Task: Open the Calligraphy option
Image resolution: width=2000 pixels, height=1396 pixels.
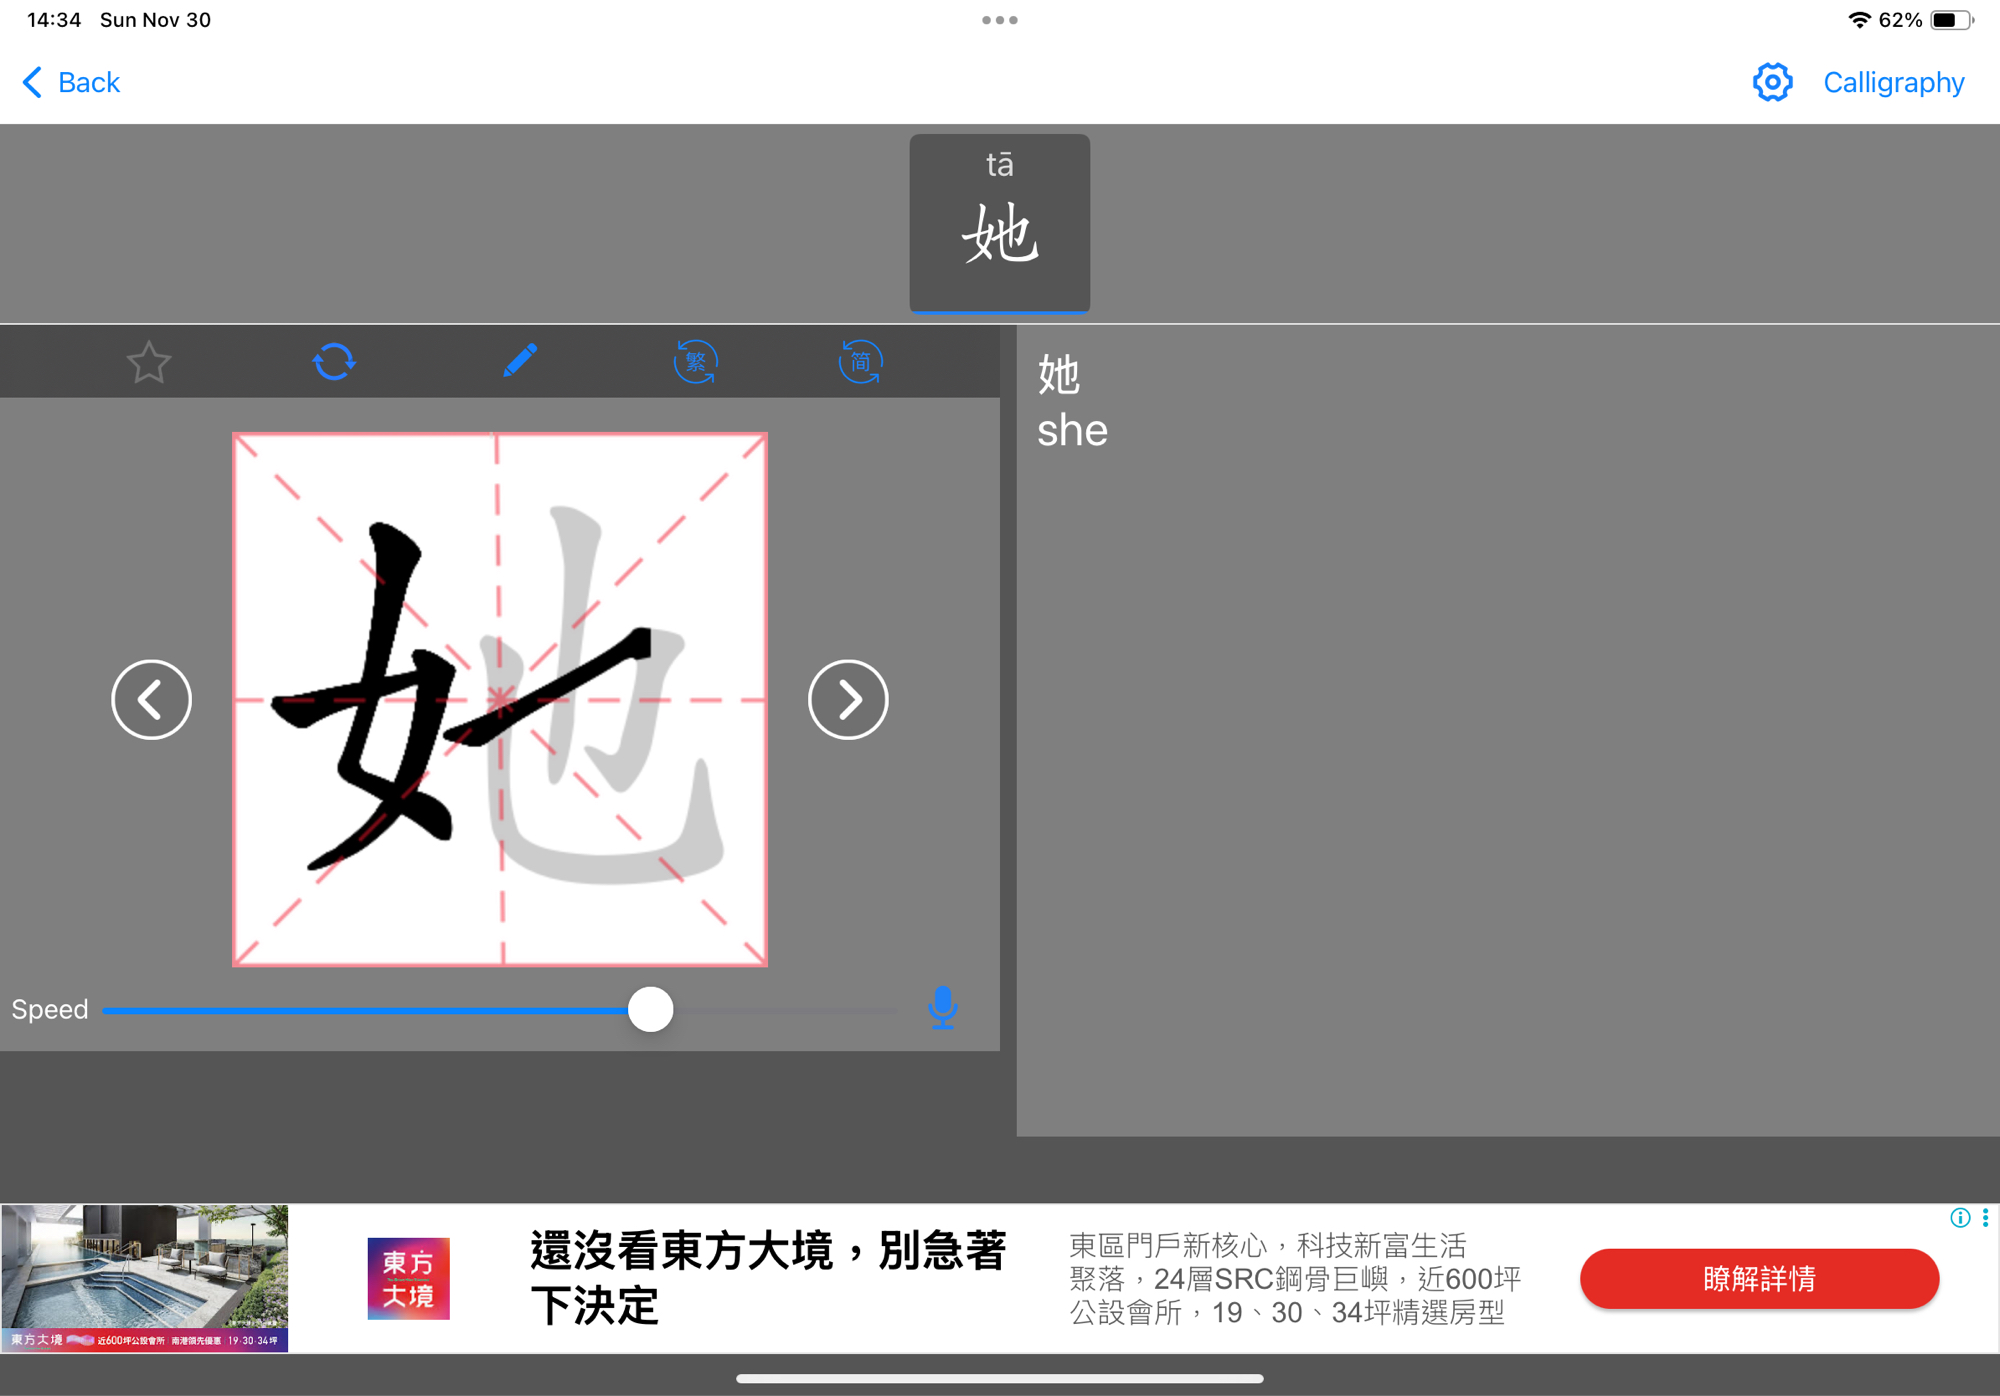Action: click(1893, 82)
